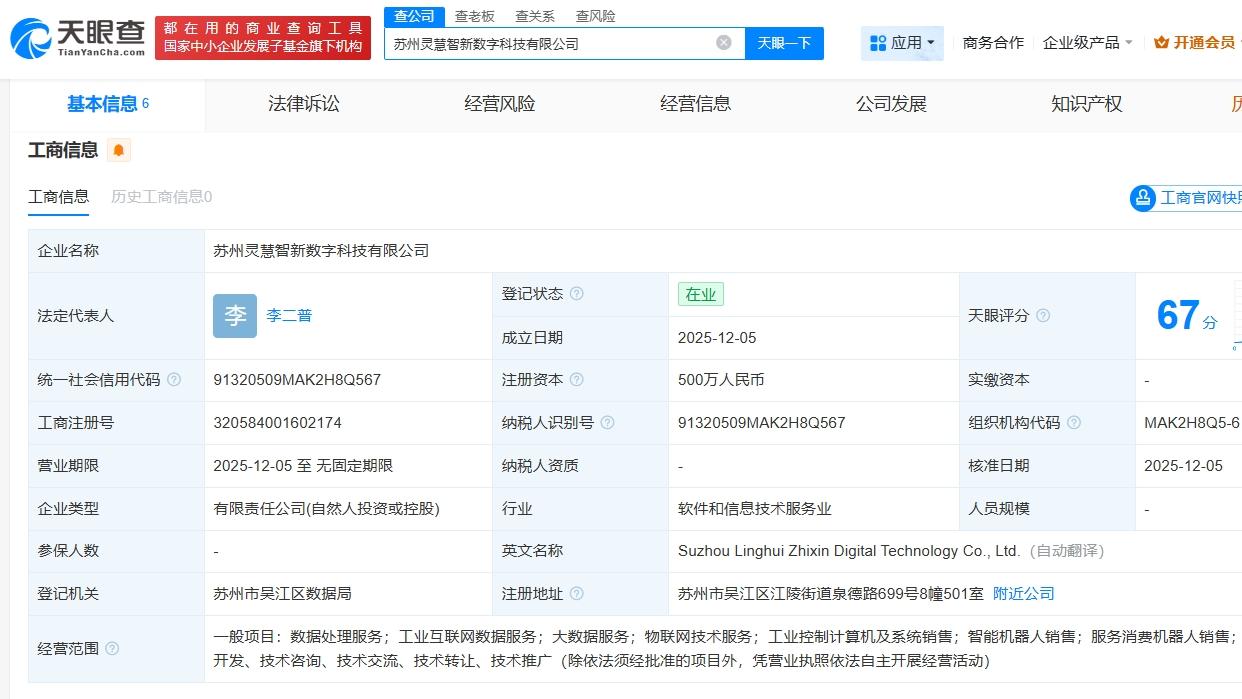Click help icon beside 统一社会信用代码

[x=174, y=380]
